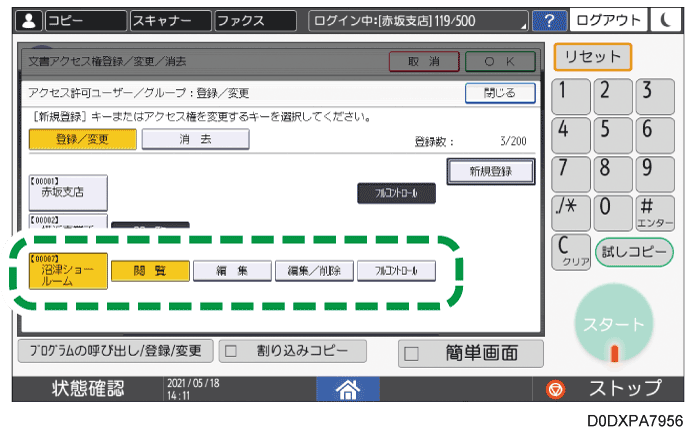The image size is (687, 431).
Task: Open the help question mark icon
Action: [x=549, y=21]
